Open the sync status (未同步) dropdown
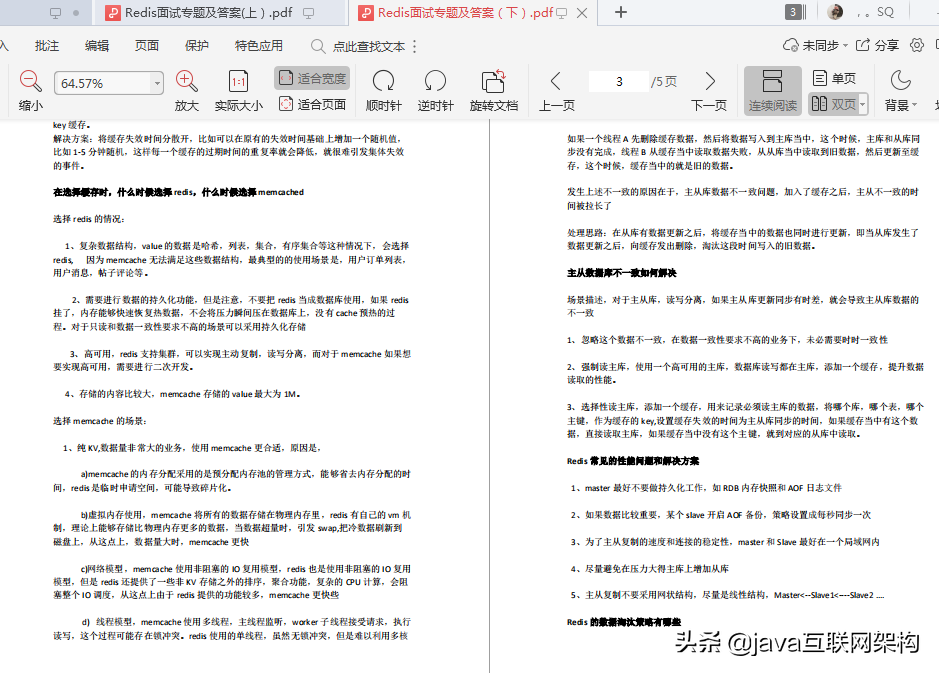The image size is (939, 673). point(815,46)
